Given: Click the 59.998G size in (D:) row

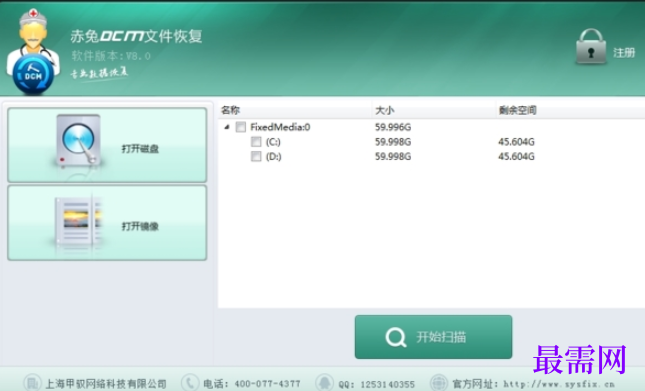Looking at the screenshot, I should (393, 156).
